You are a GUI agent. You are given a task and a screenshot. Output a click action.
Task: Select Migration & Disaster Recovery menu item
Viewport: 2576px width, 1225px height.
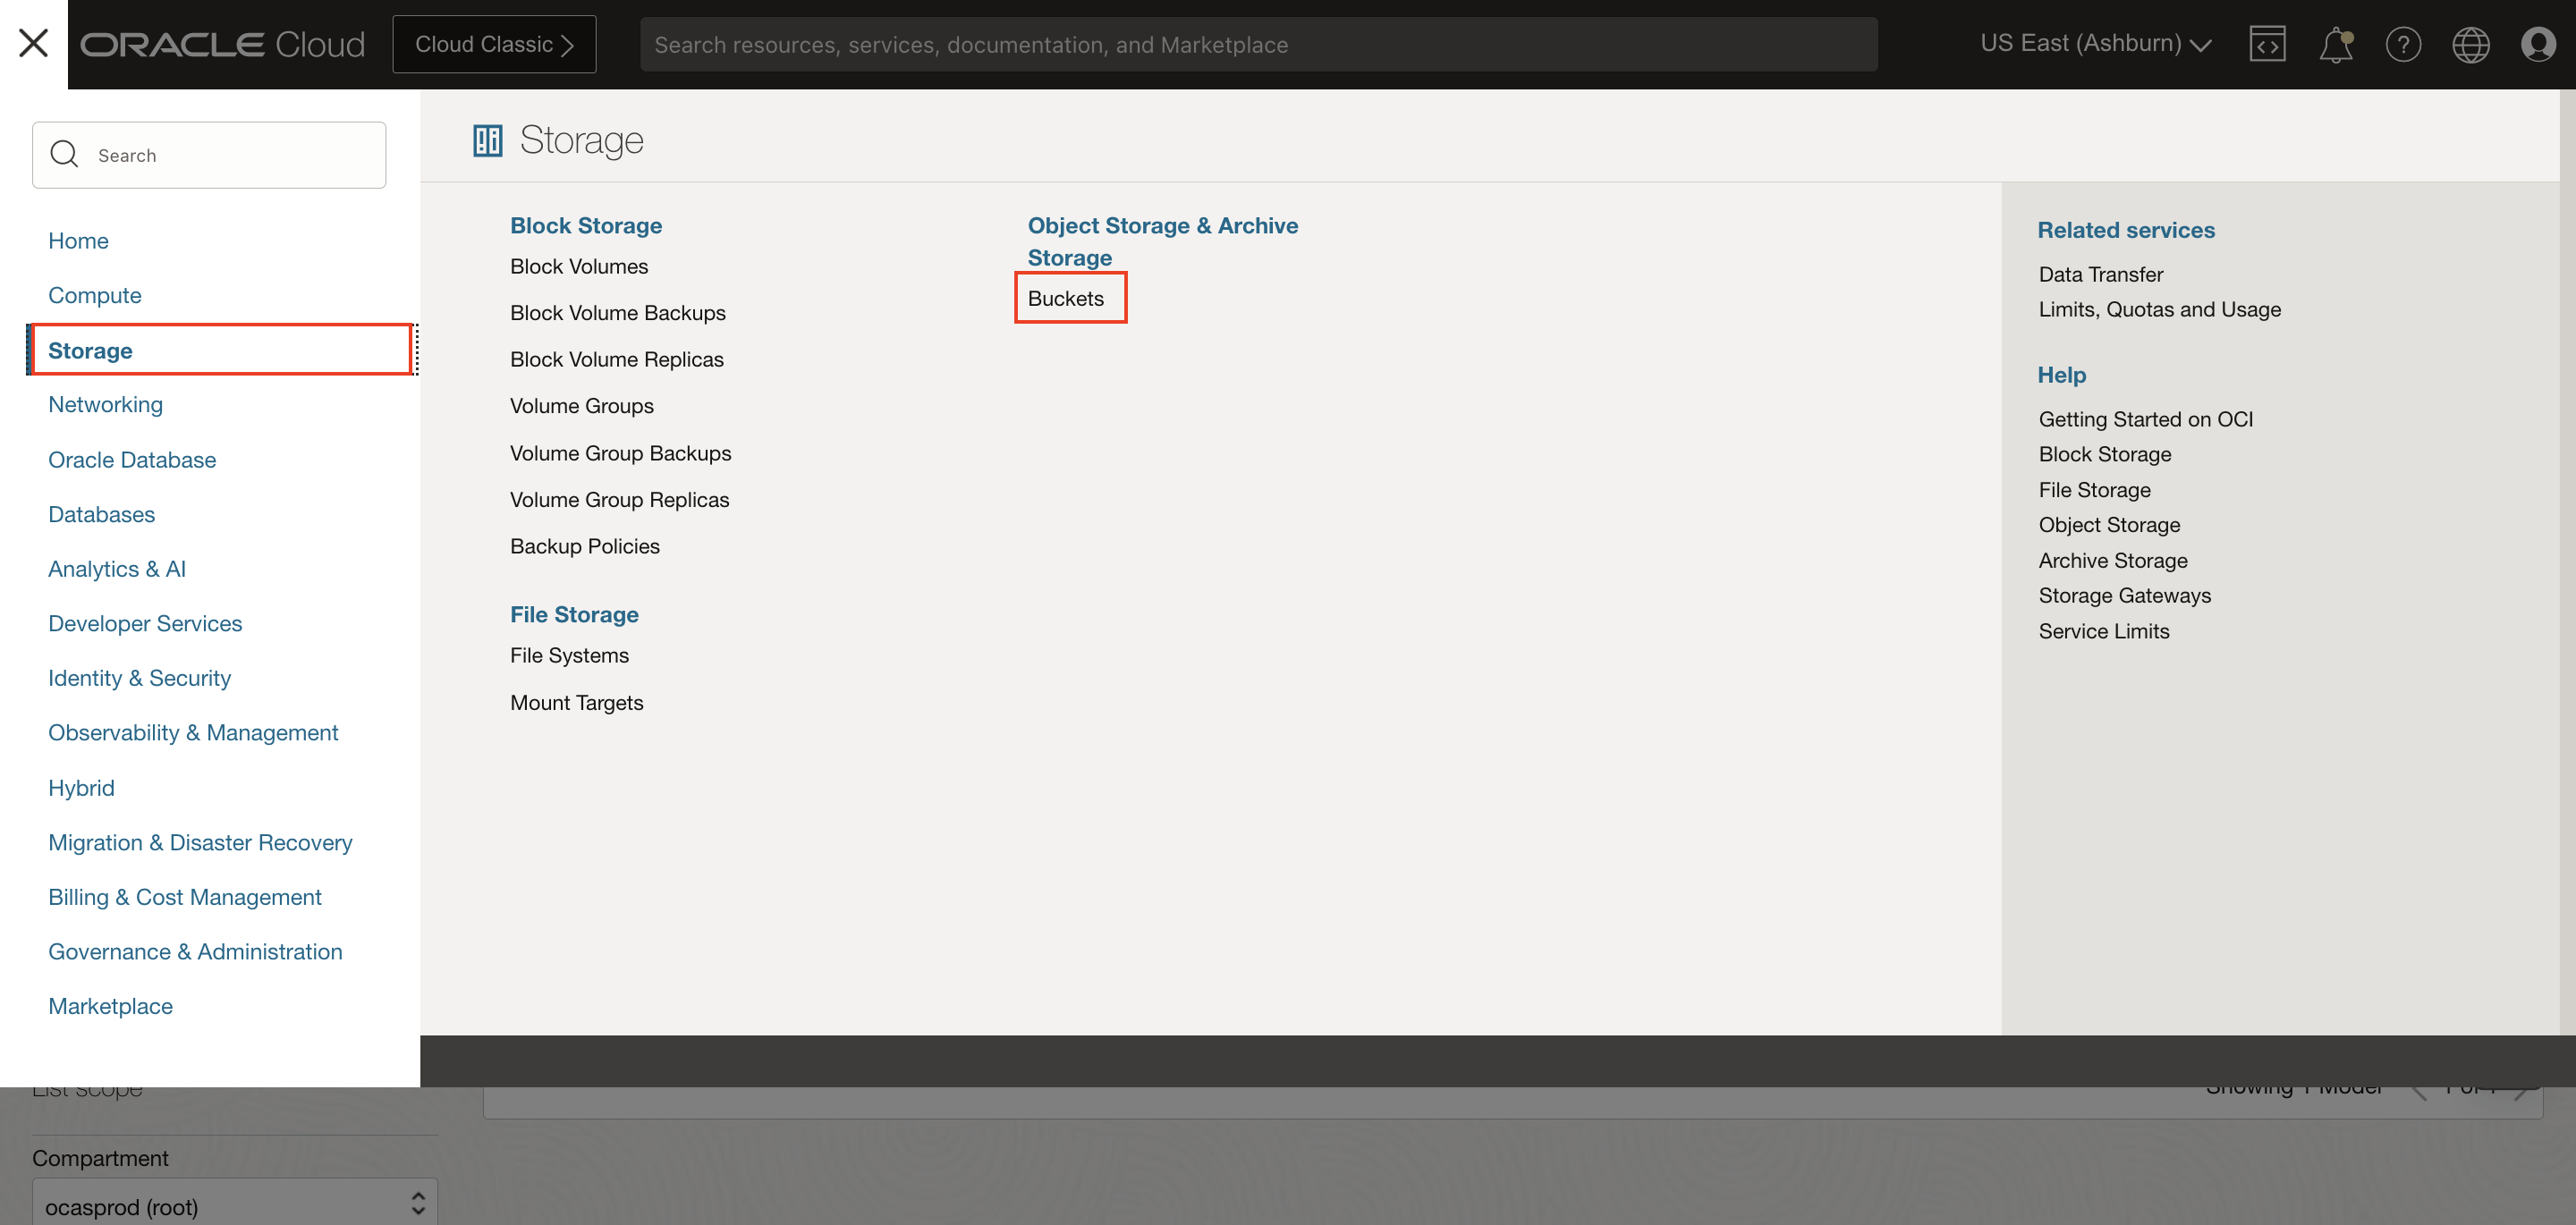pyautogui.click(x=200, y=842)
